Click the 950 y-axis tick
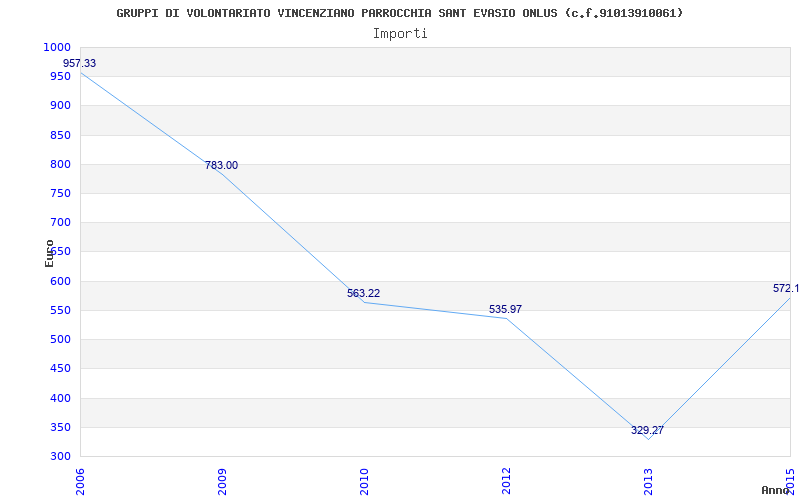Viewport: 800px width, 500px height. tap(60, 77)
